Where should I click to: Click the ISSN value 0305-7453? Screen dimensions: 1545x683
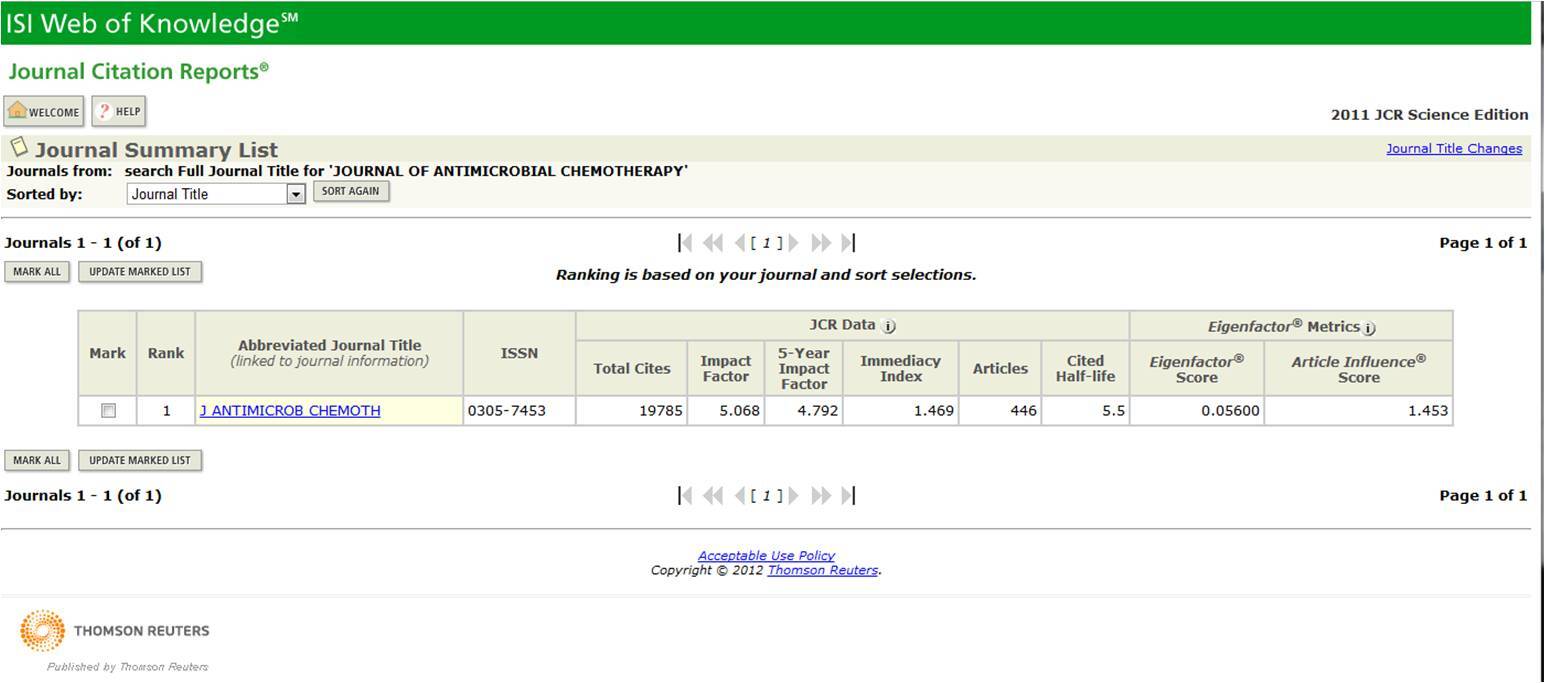click(x=507, y=410)
